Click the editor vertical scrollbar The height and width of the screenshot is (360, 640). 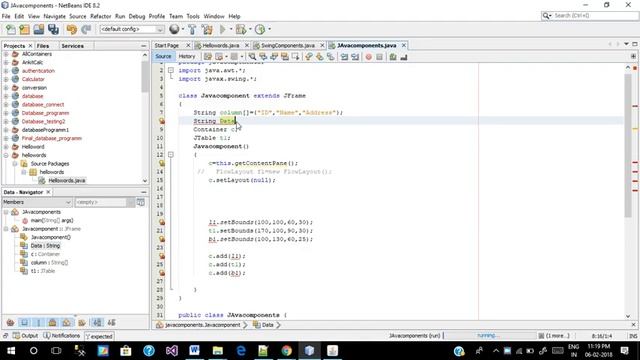(628, 146)
